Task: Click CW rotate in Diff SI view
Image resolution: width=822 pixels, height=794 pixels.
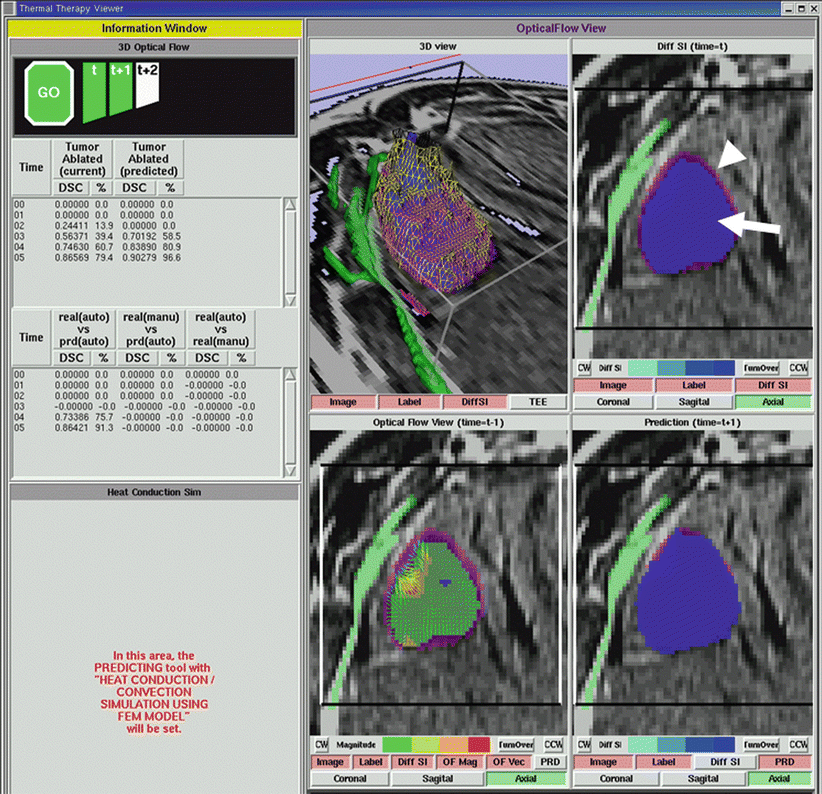Action: pos(582,368)
